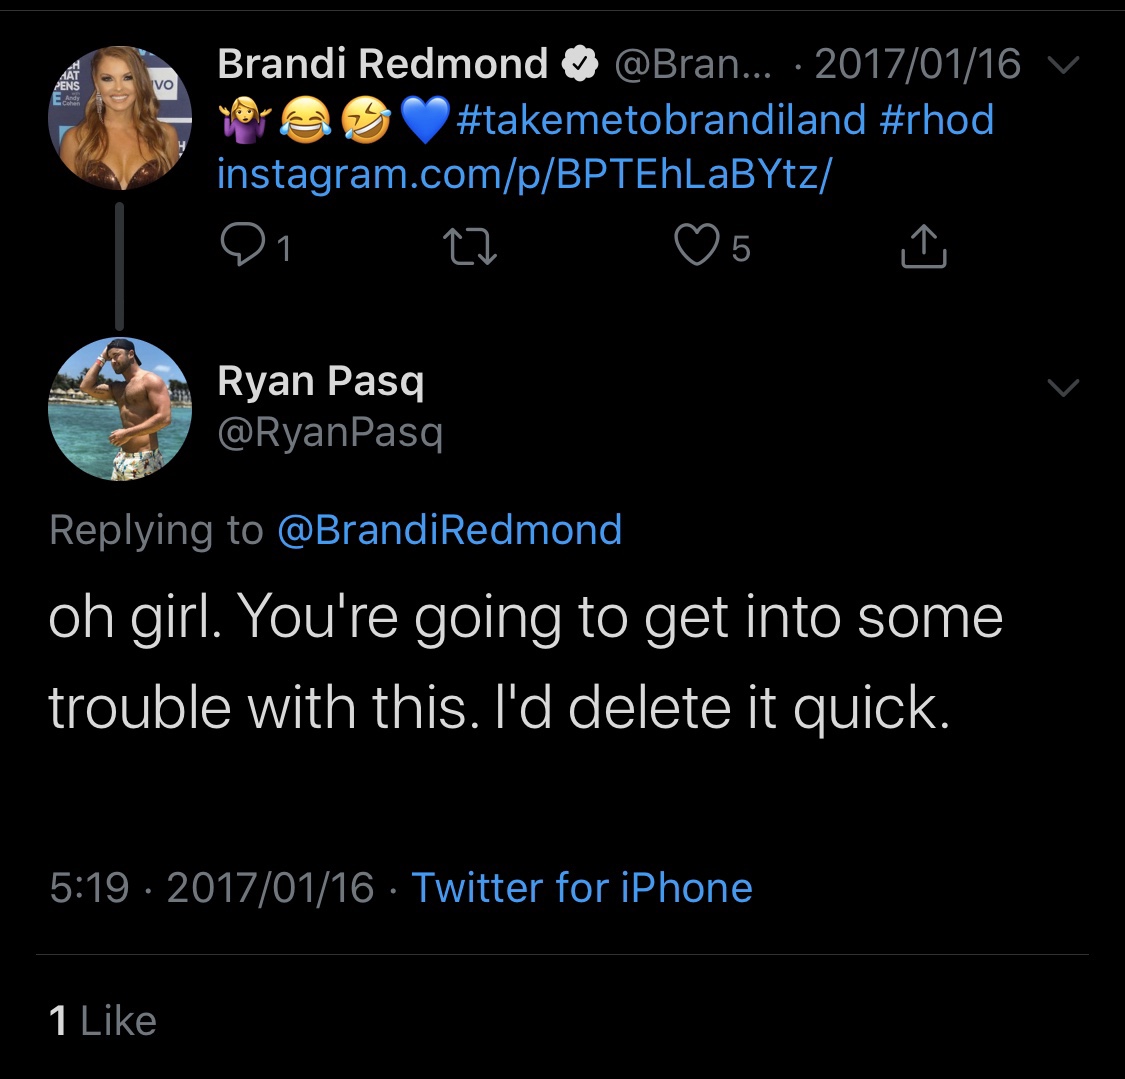Screen dimensions: 1125x1079
Task: Open the chevron menu on Ryan Pasq's reply
Action: pyautogui.click(x=1062, y=387)
